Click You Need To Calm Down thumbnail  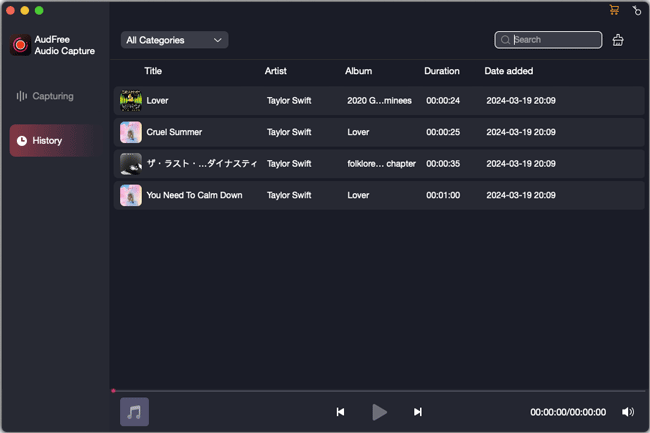pos(131,195)
